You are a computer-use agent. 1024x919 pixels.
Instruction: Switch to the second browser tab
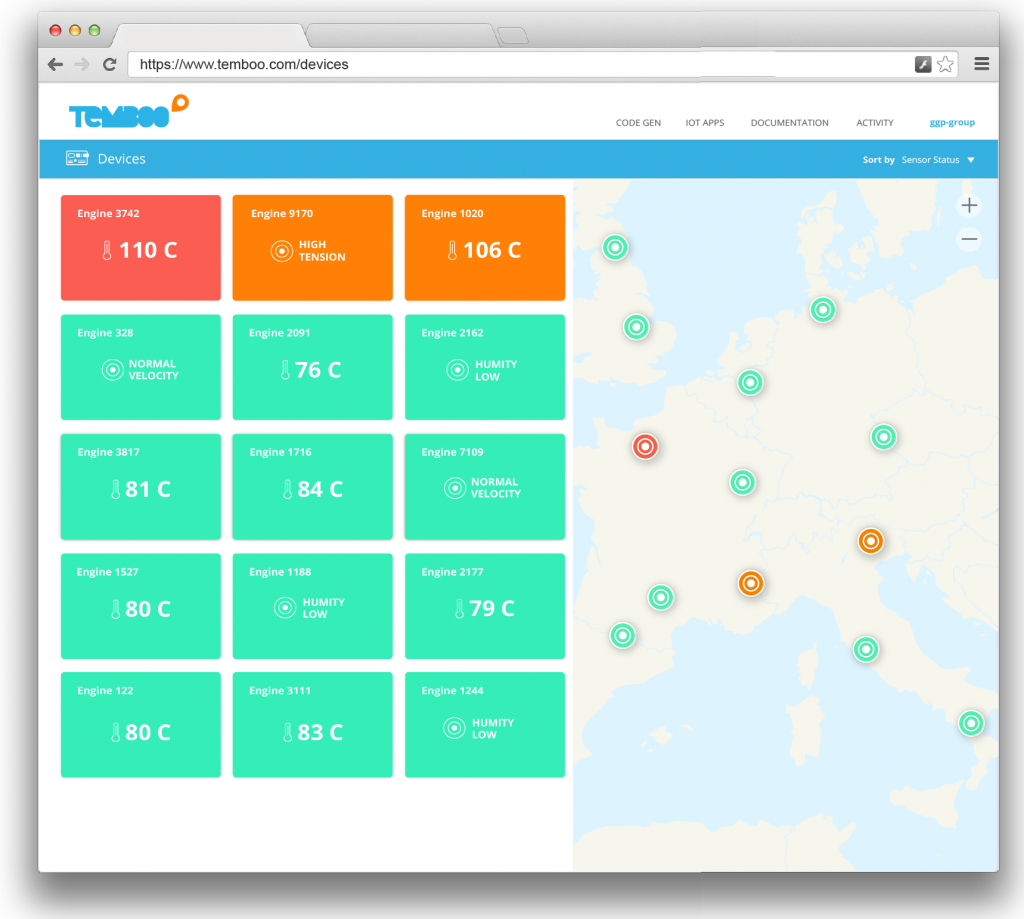(400, 35)
